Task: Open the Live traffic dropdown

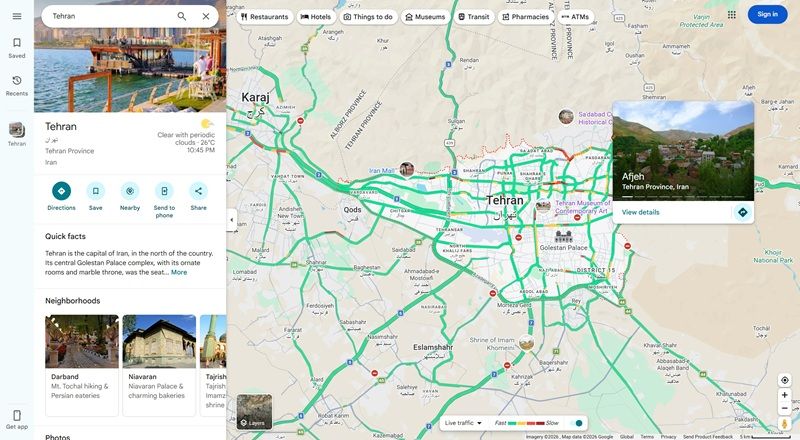Action: [x=463, y=423]
